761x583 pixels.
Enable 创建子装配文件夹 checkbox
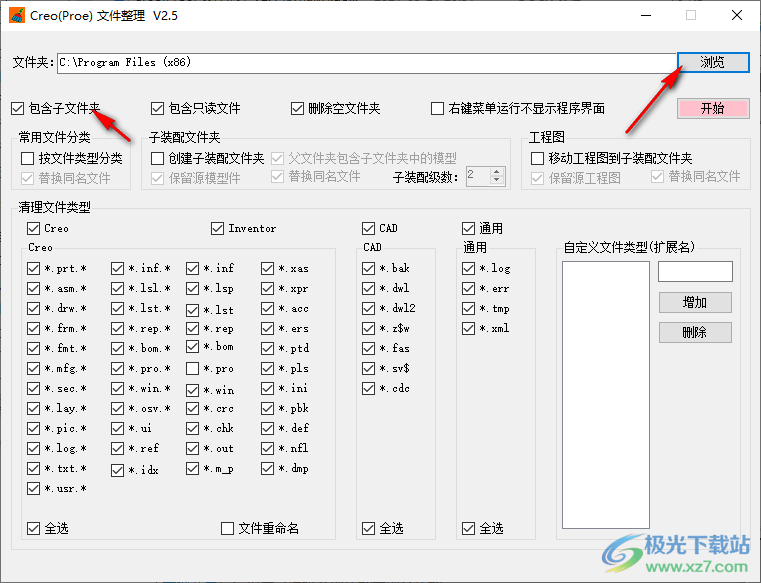157,158
